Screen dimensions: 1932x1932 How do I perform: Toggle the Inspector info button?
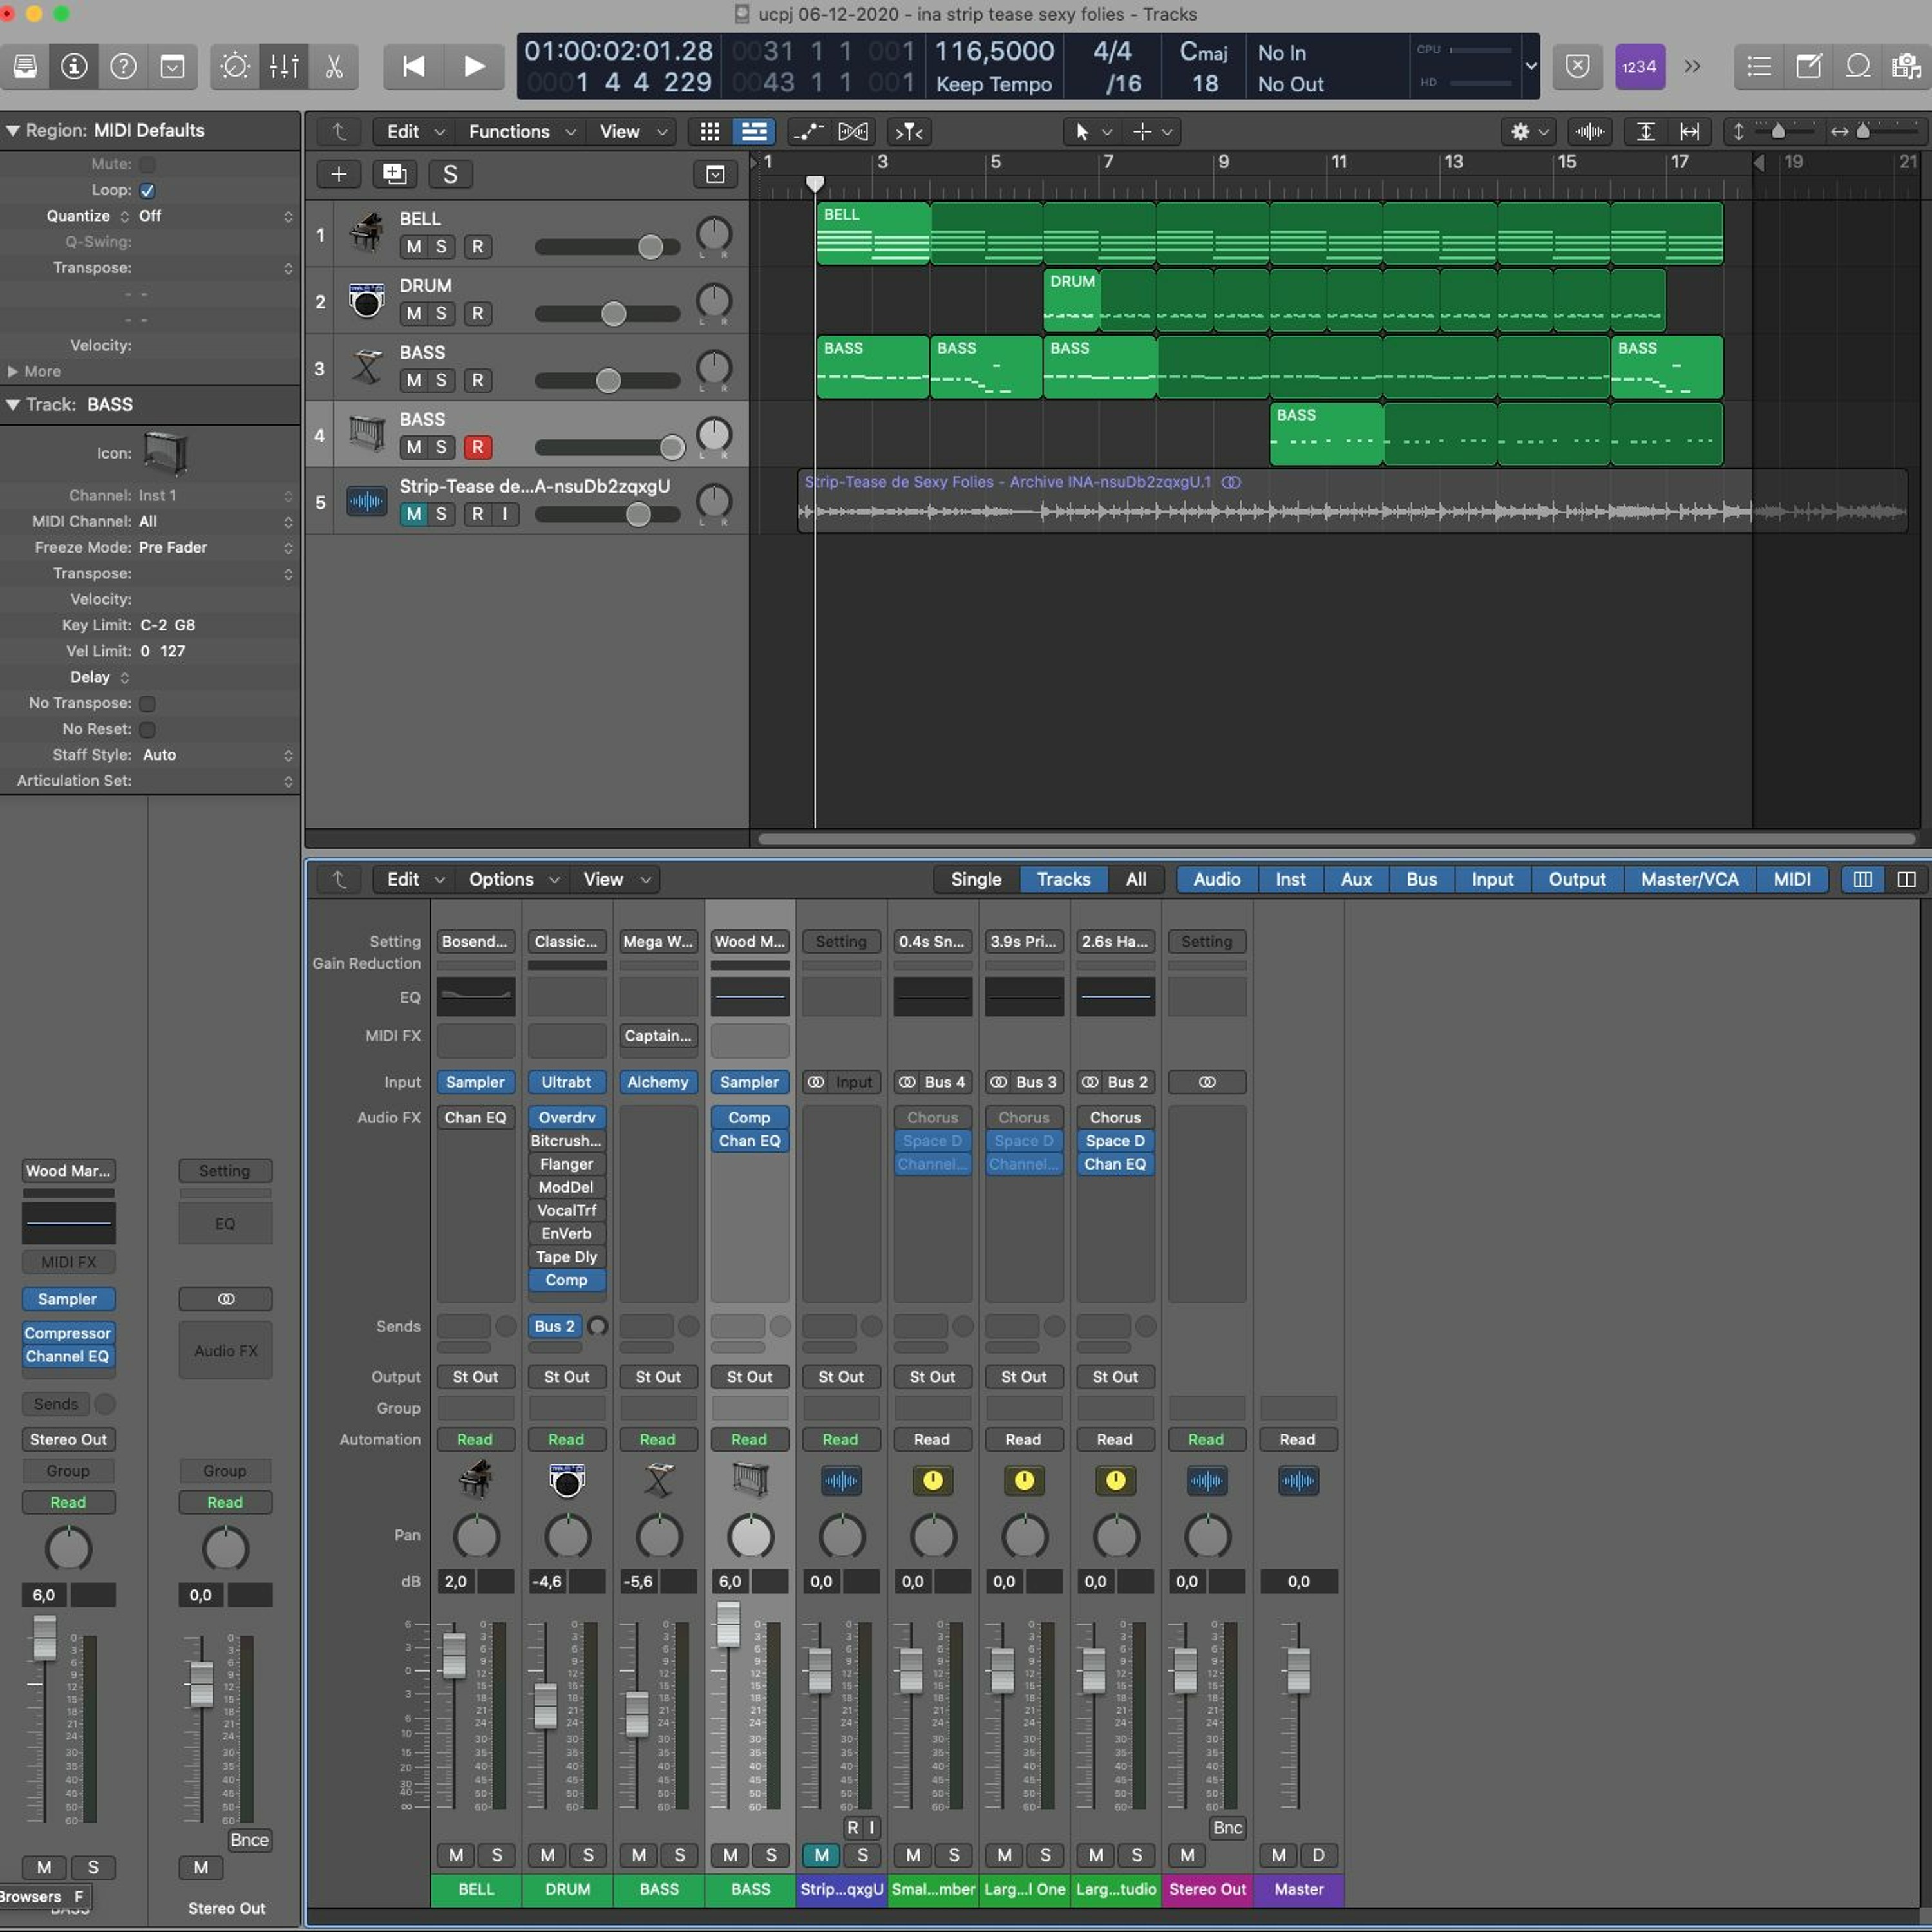tap(74, 66)
